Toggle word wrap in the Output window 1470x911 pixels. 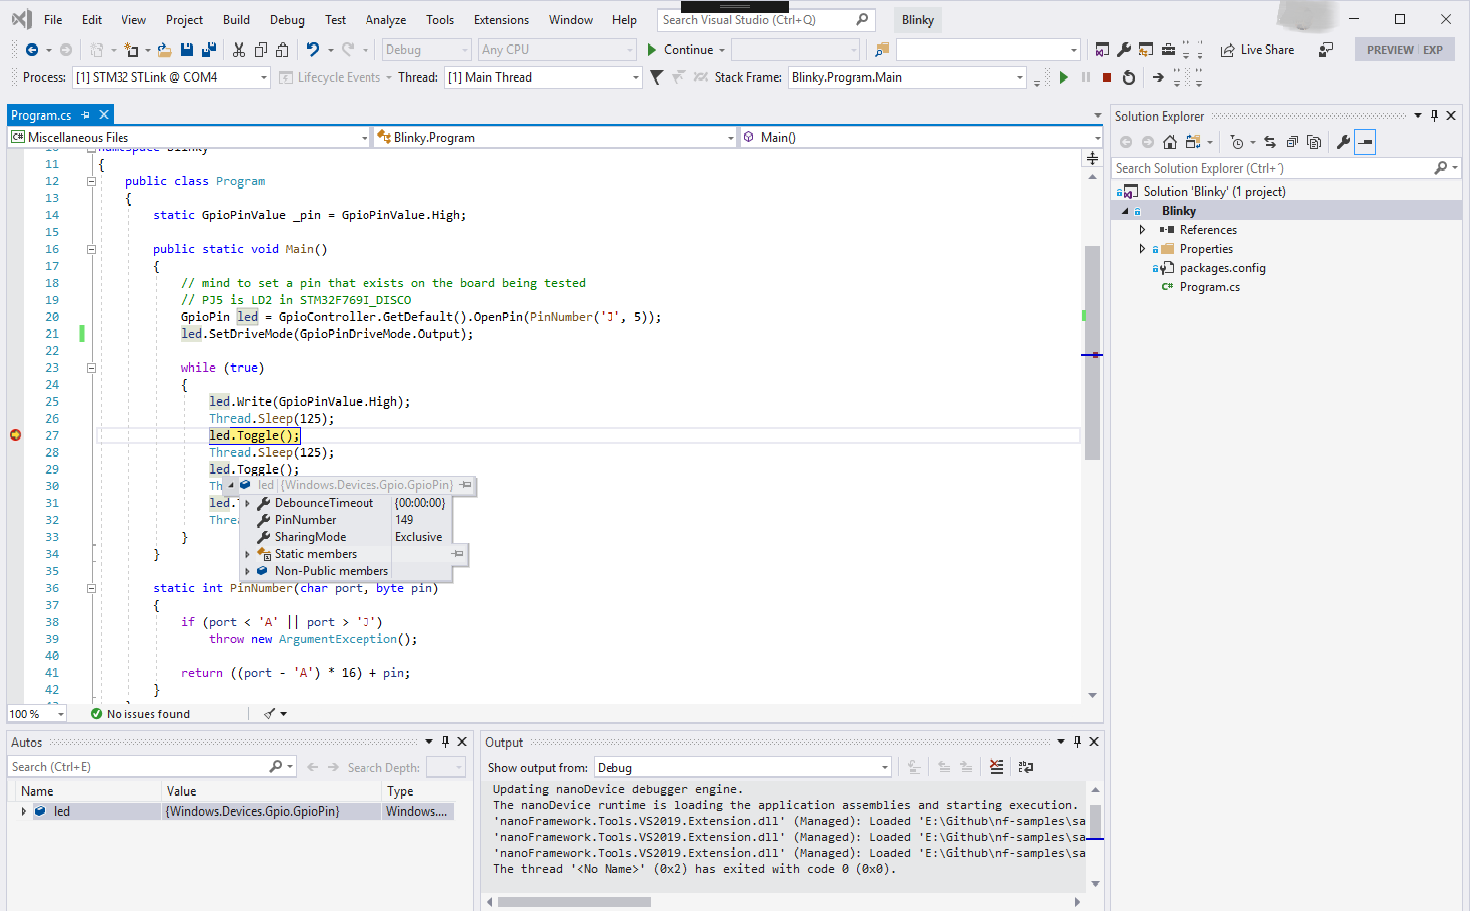click(x=1024, y=766)
